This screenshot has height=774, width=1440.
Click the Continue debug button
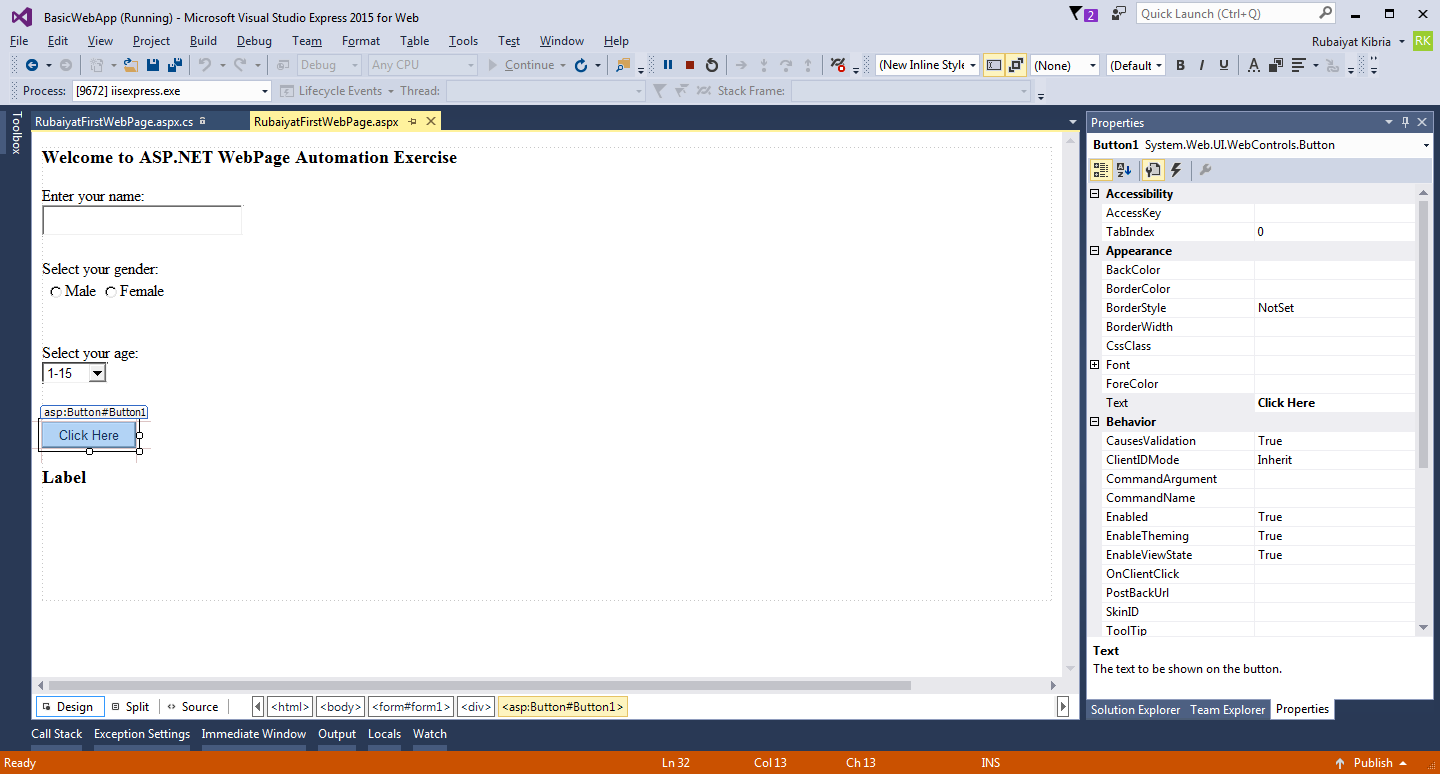tap(520, 65)
